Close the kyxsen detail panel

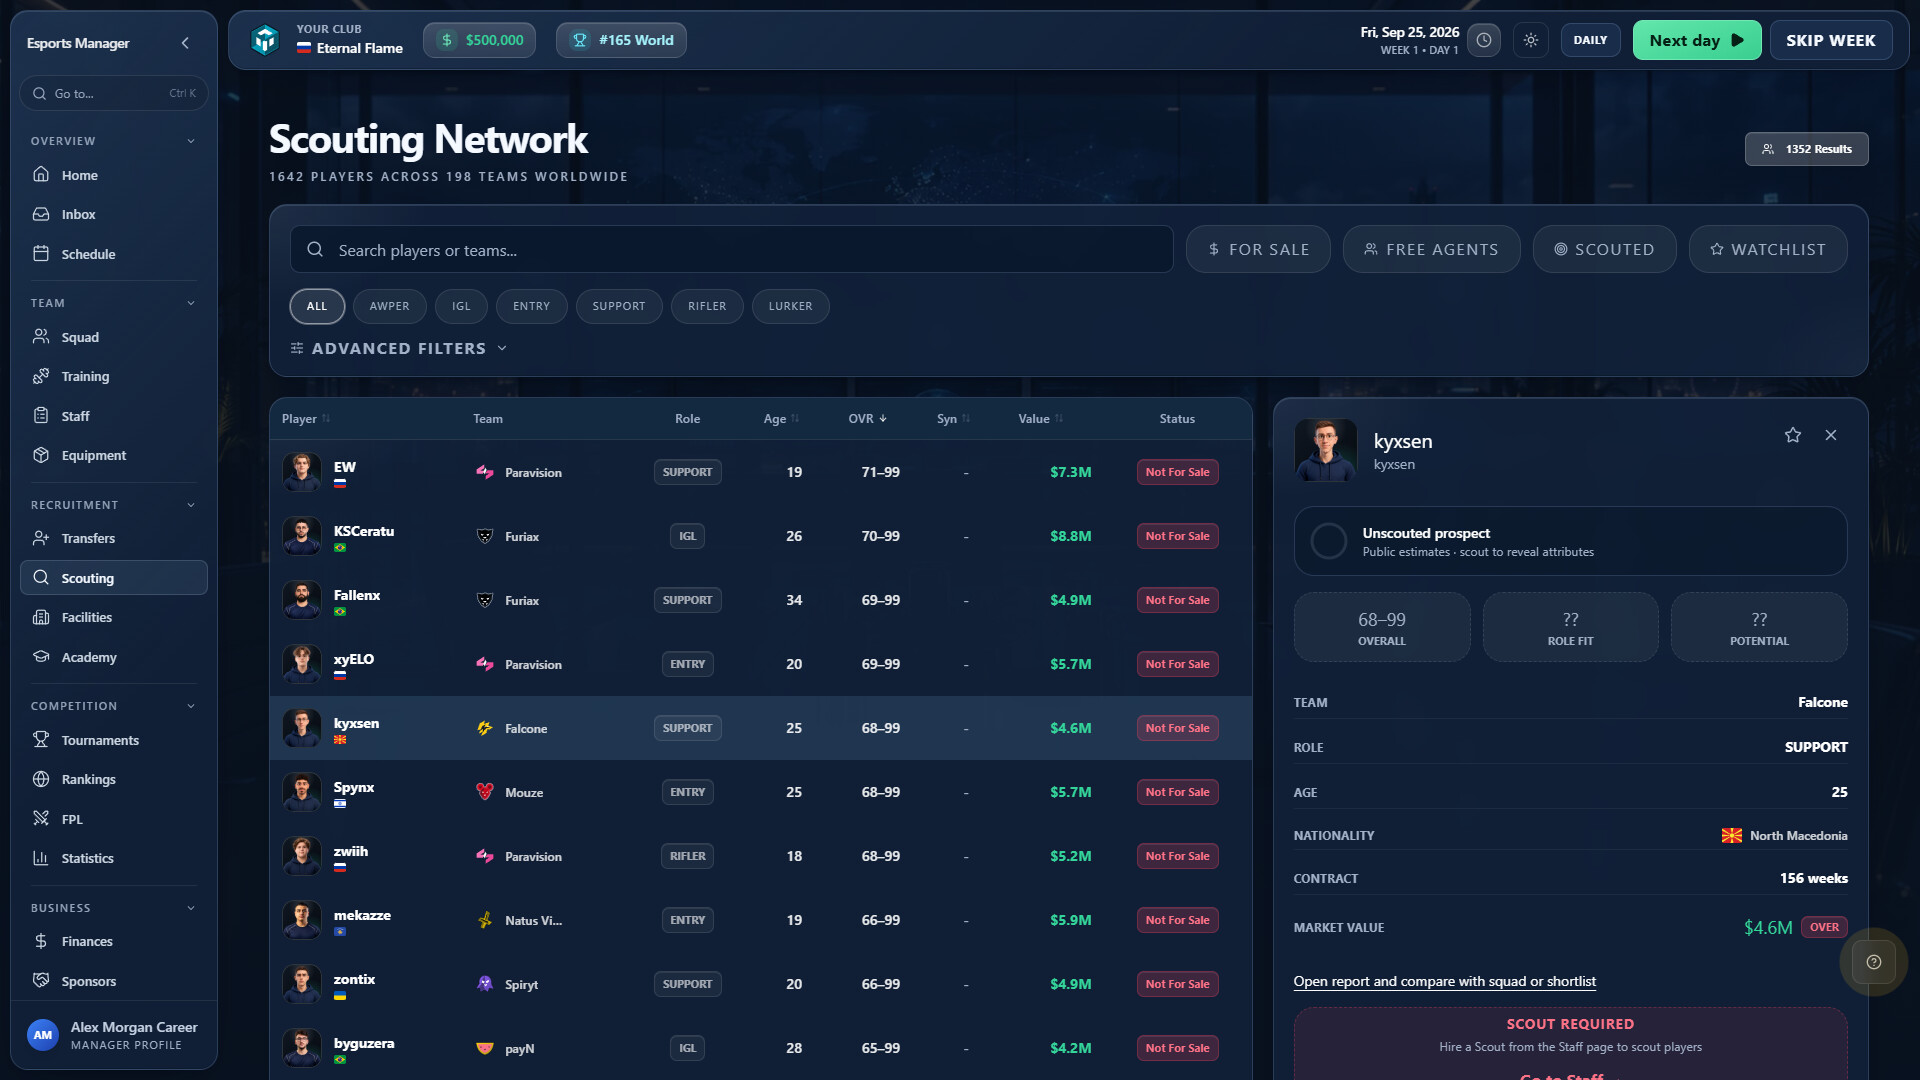(1831, 435)
